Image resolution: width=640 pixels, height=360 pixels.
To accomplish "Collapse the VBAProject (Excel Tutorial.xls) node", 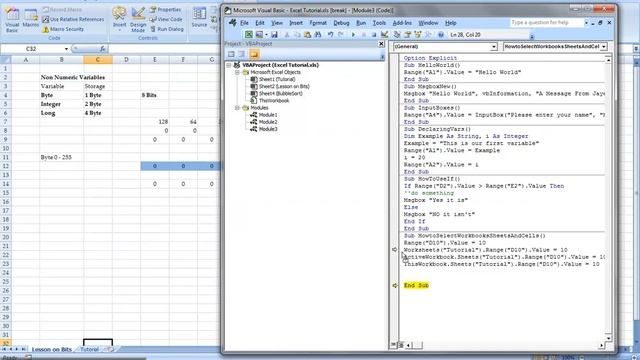I will (229, 65).
